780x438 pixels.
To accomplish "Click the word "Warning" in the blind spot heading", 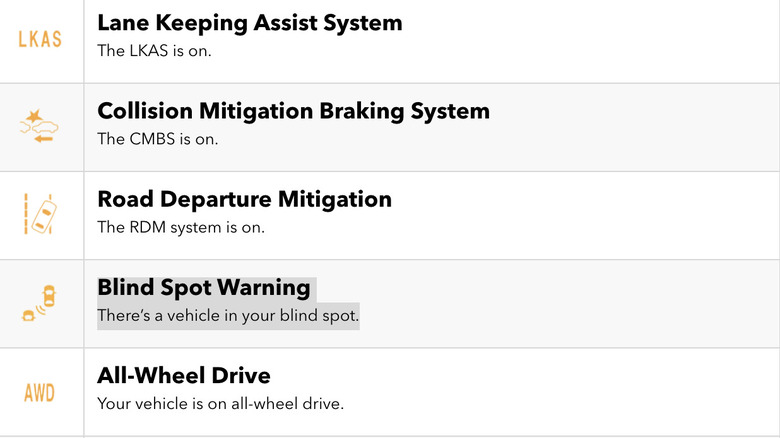I will click(264, 288).
